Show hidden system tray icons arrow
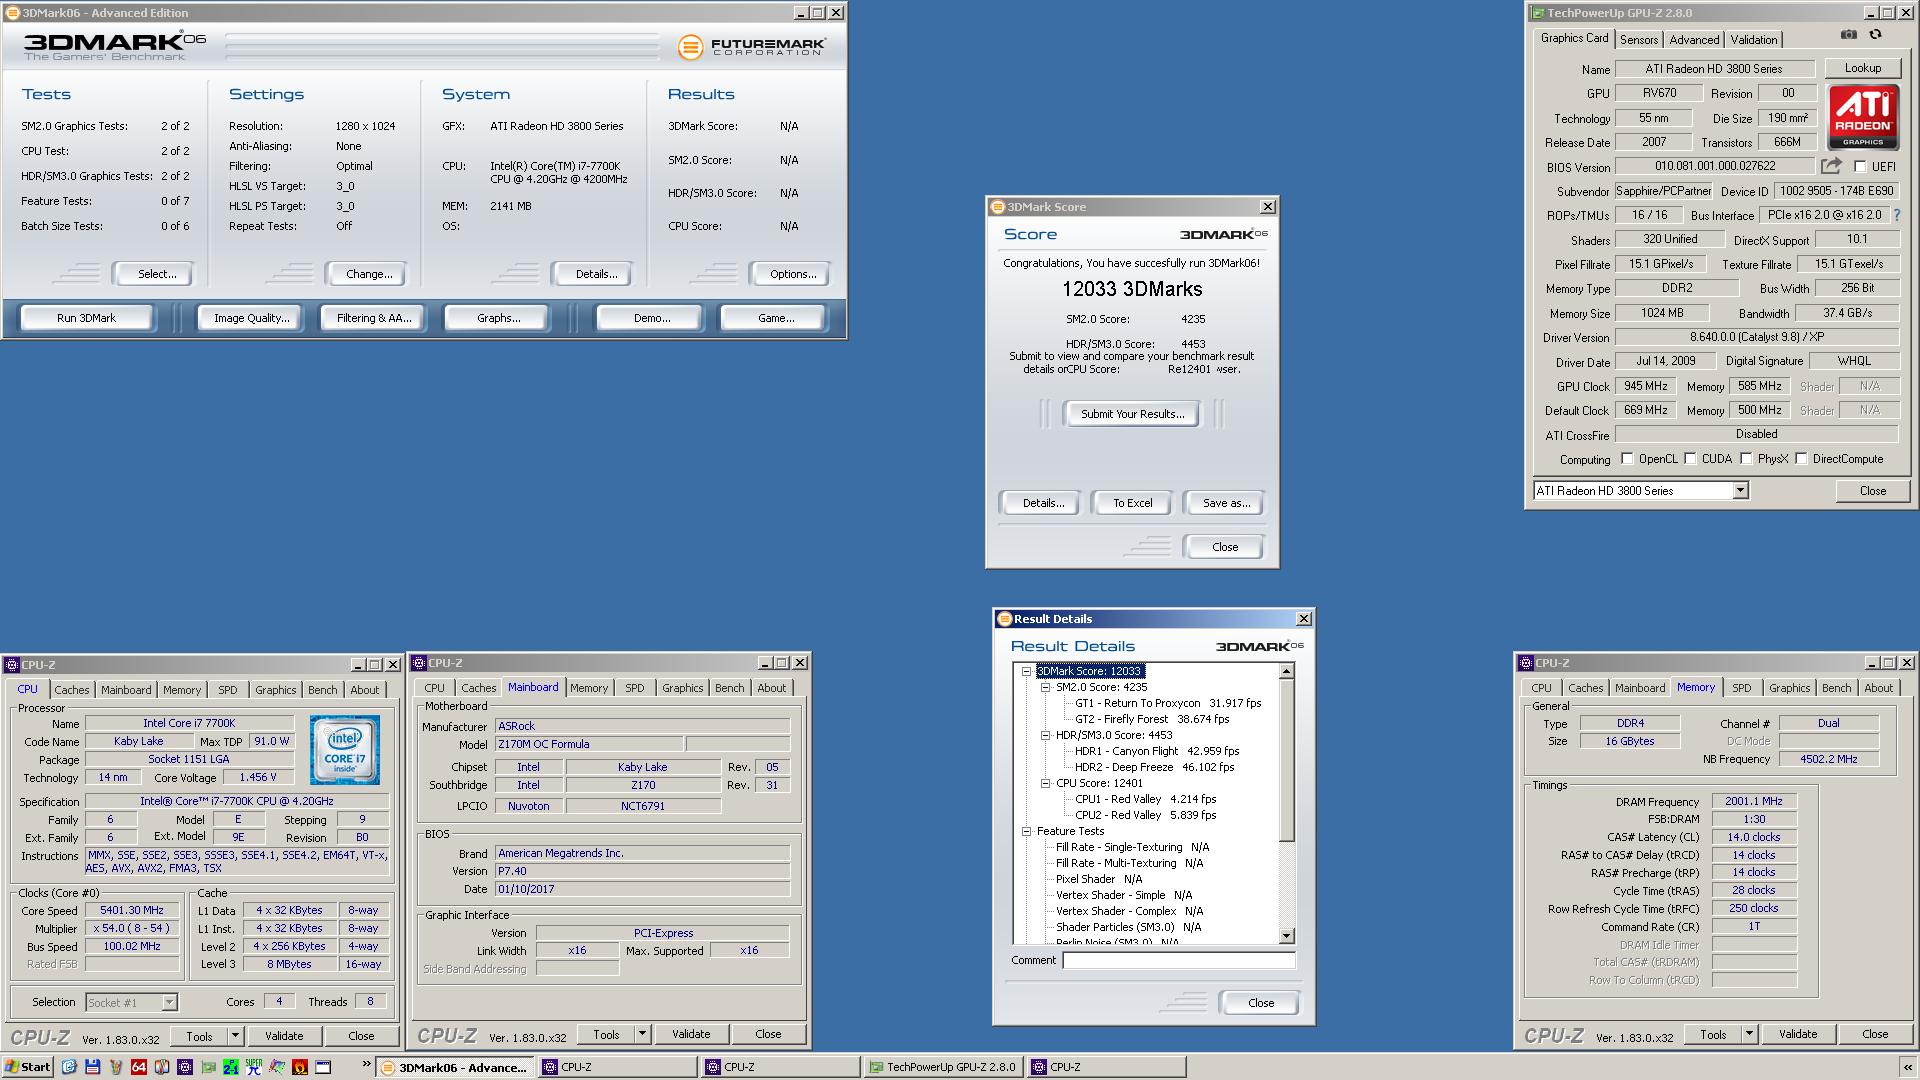 pyautogui.click(x=1906, y=1067)
